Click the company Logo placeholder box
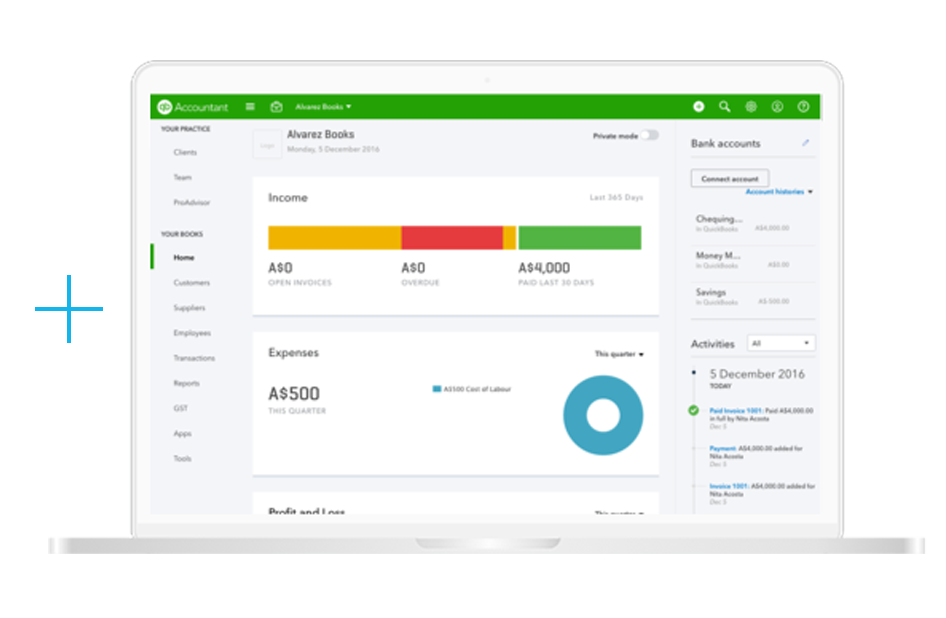946x618 pixels. [267, 145]
